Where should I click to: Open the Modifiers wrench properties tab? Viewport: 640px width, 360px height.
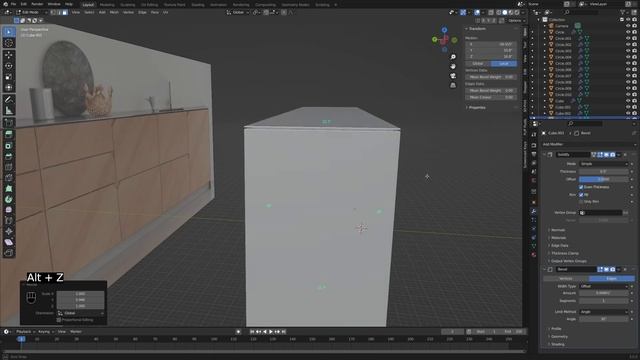(x=533, y=211)
